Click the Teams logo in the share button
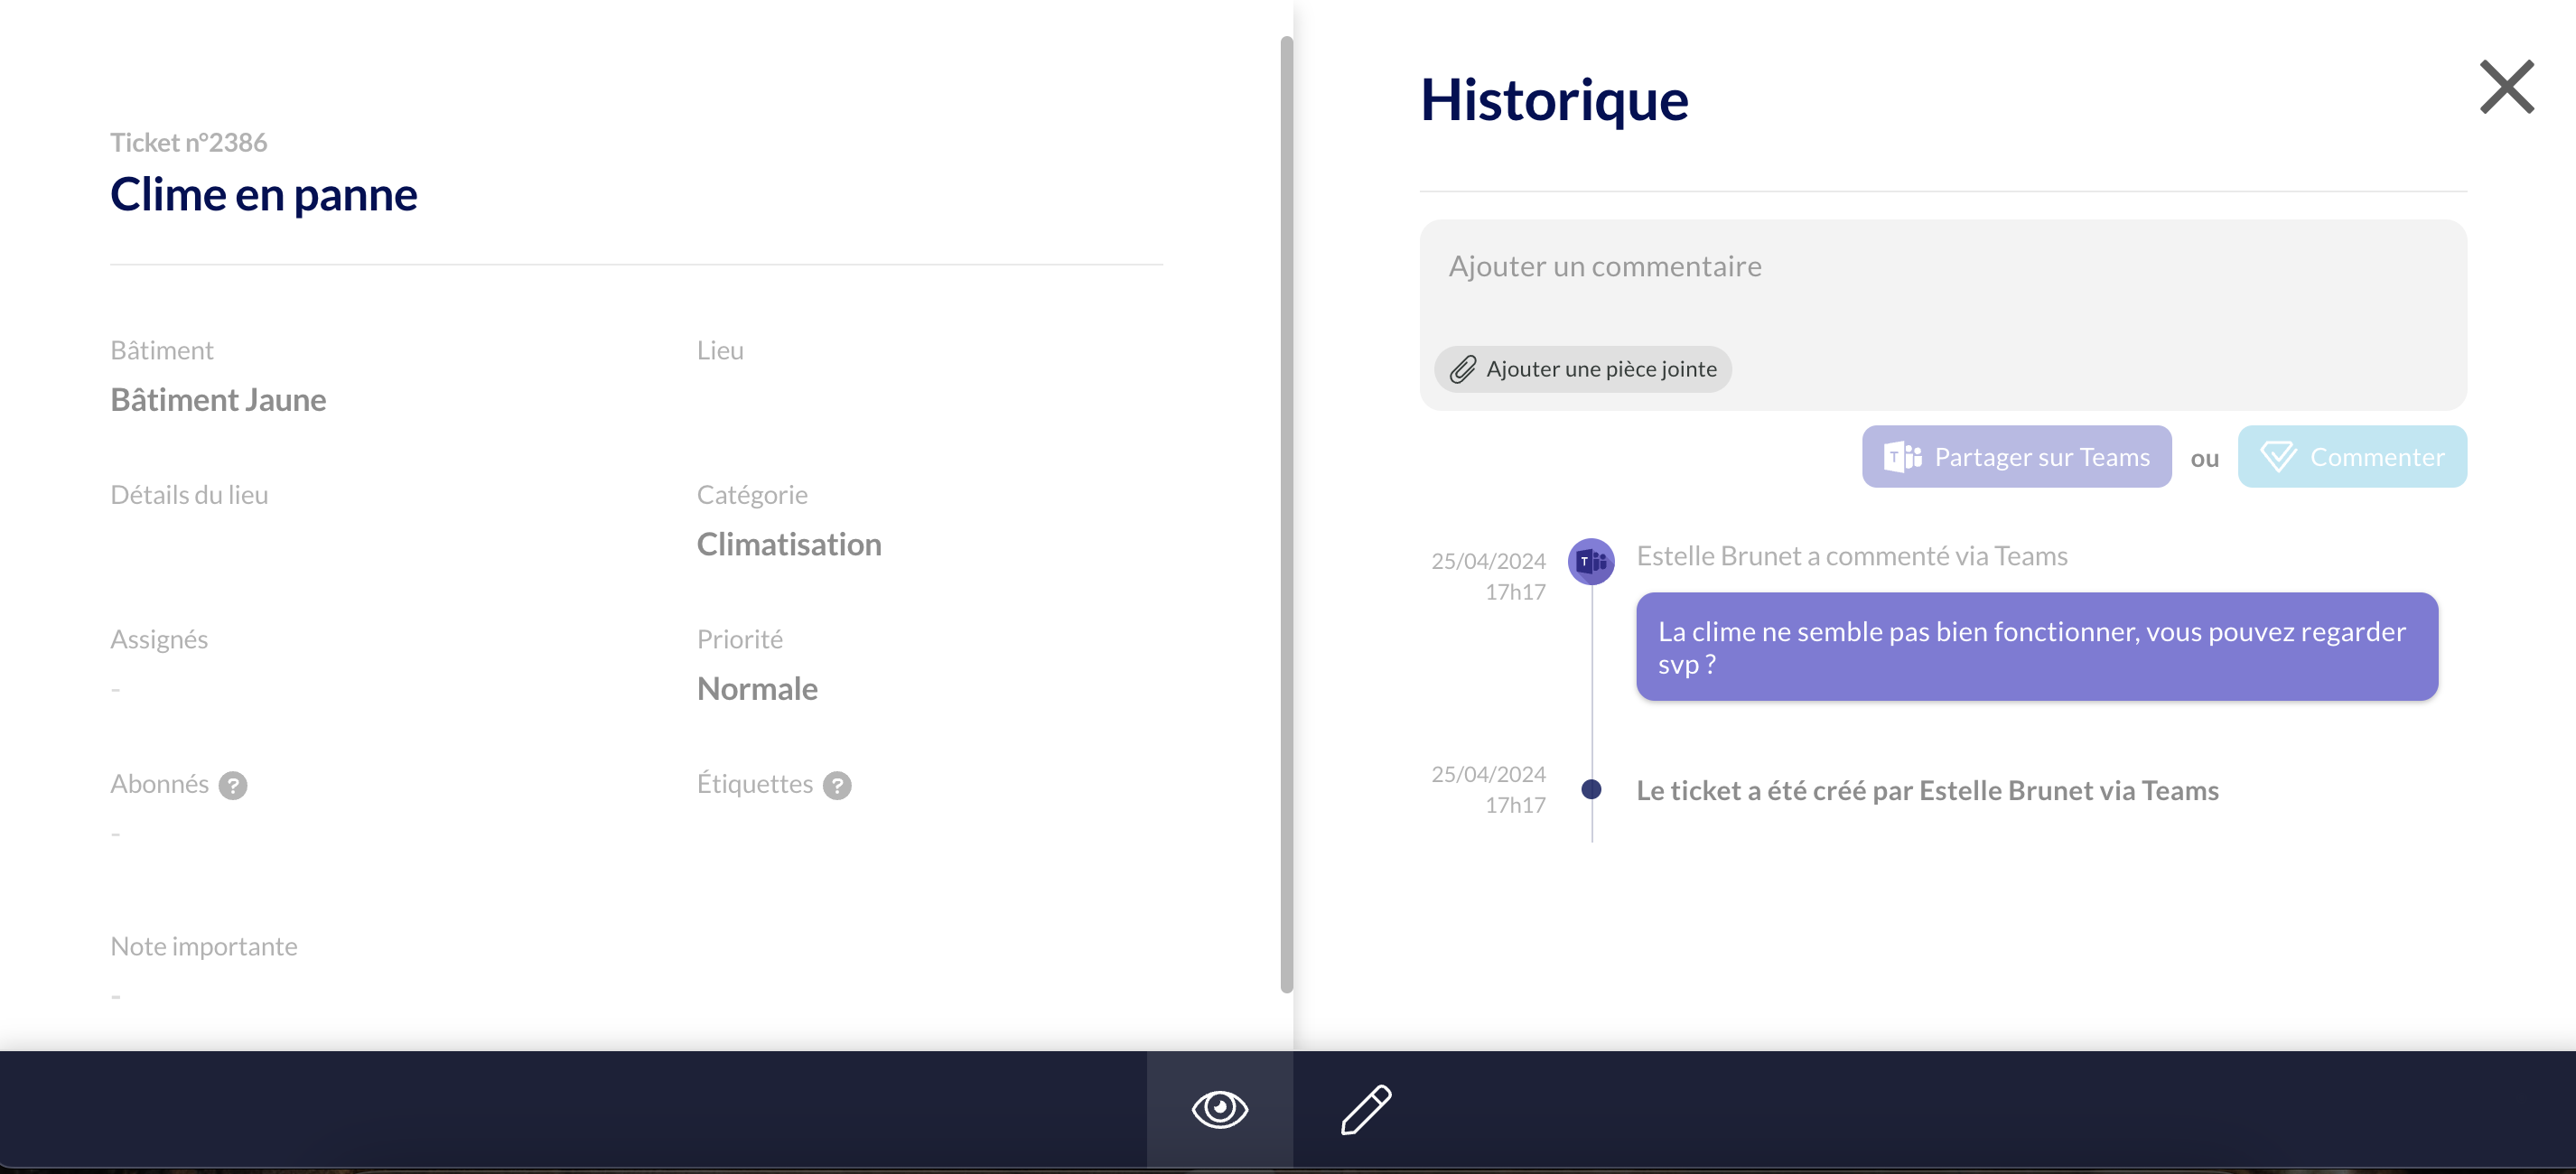 (1901, 457)
